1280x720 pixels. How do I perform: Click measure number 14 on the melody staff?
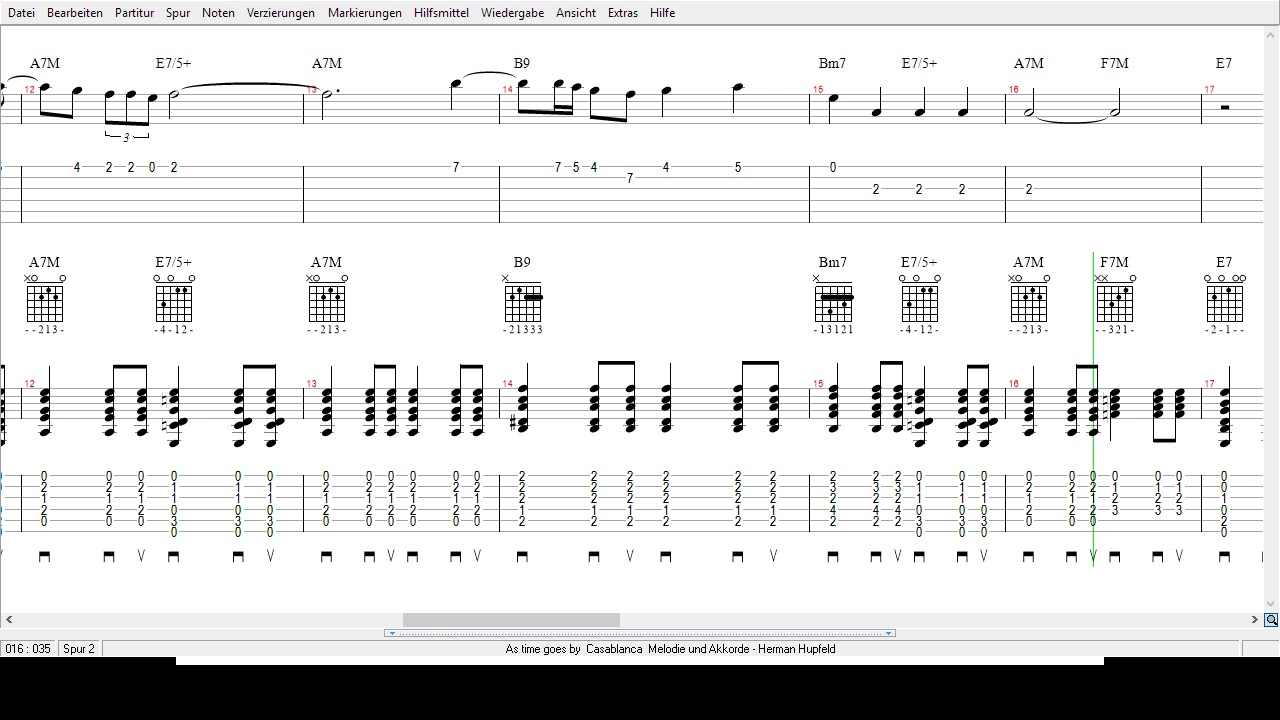pos(508,90)
